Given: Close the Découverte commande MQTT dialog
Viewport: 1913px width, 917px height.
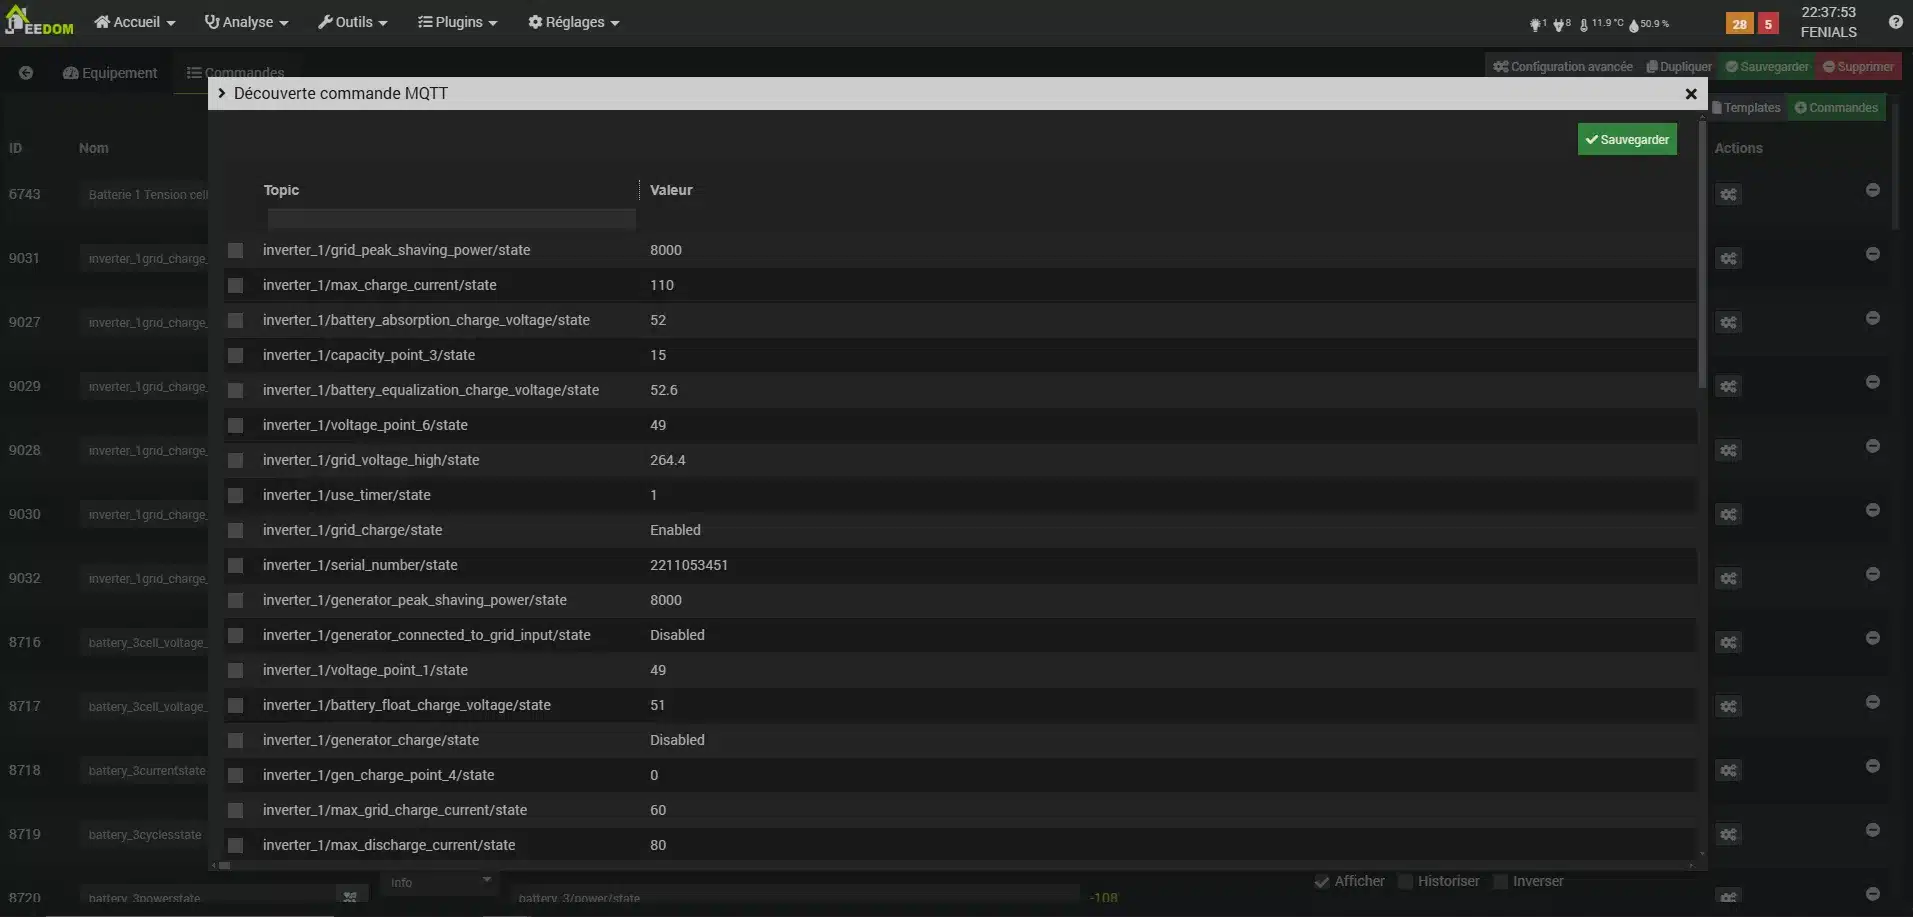Looking at the screenshot, I should pos(1691,94).
